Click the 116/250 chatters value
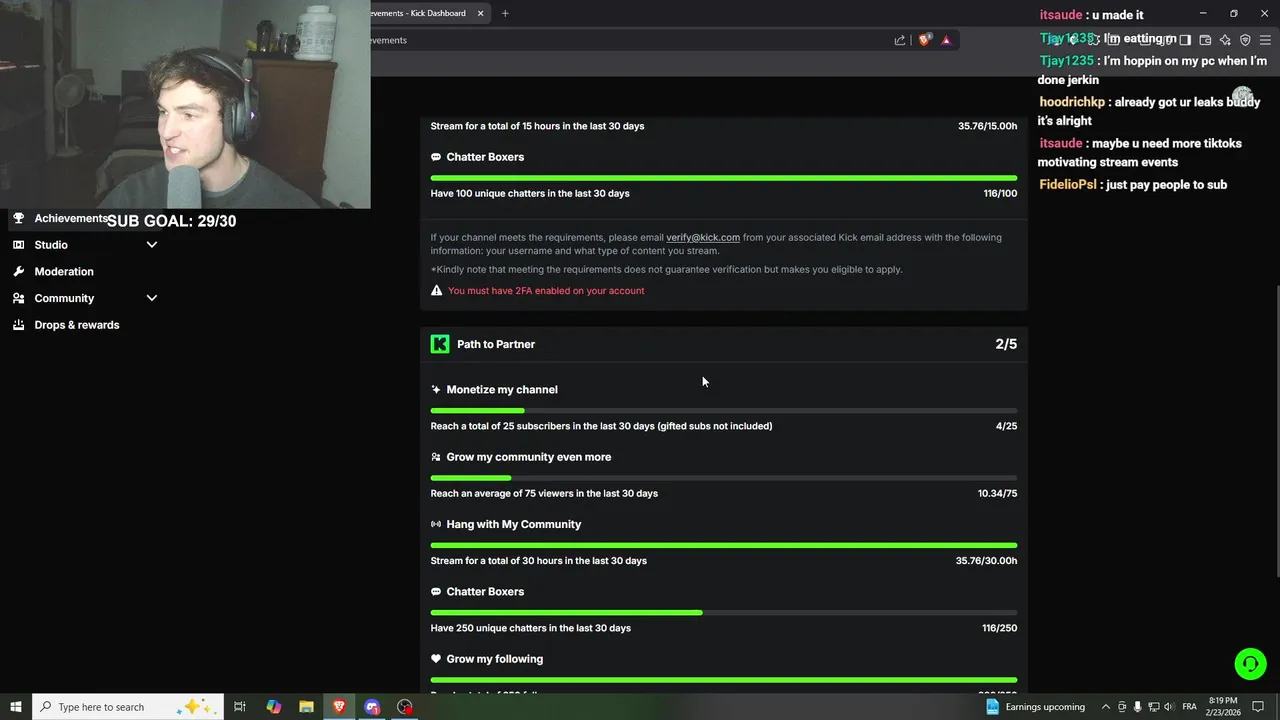This screenshot has width=1280, height=720. click(999, 628)
